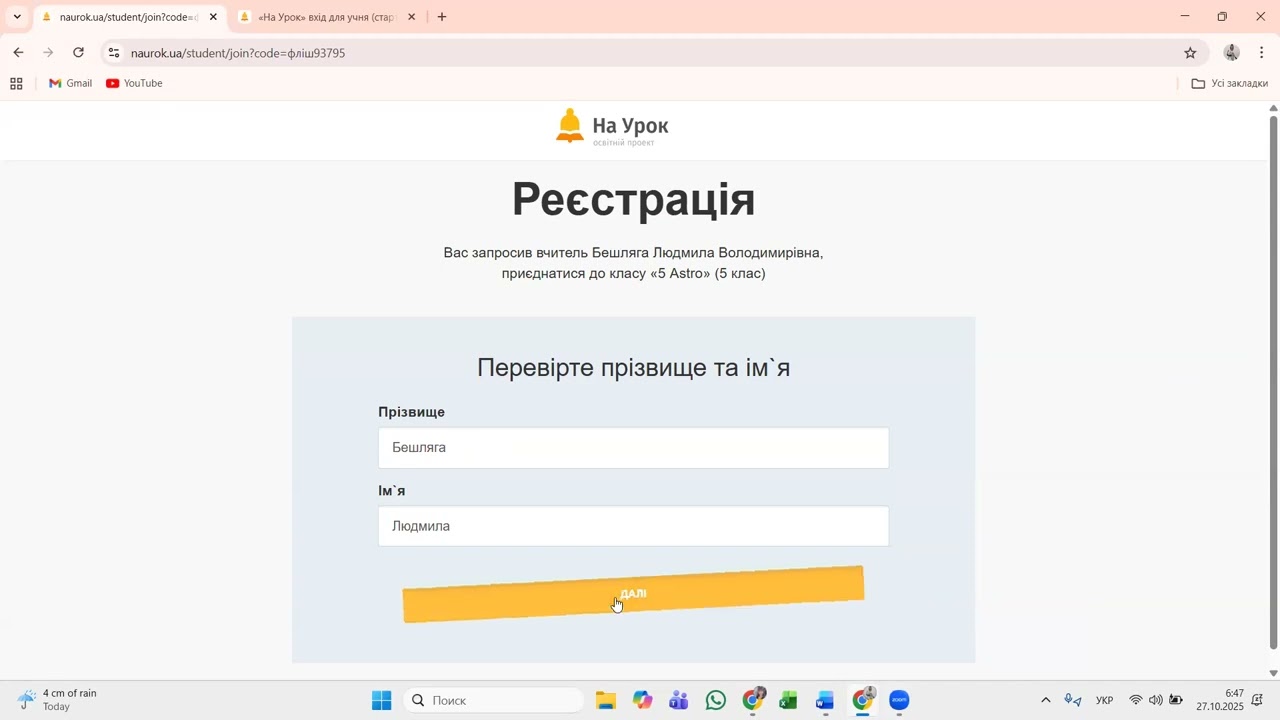The width and height of the screenshot is (1280, 720).
Task: Click the yellow ДАЛІ button
Action: click(633, 594)
